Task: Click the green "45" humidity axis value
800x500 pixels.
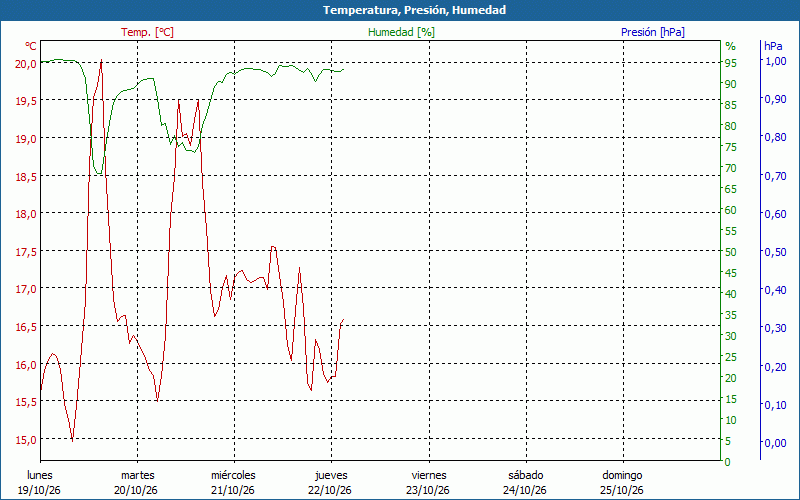Action: pyautogui.click(x=731, y=273)
